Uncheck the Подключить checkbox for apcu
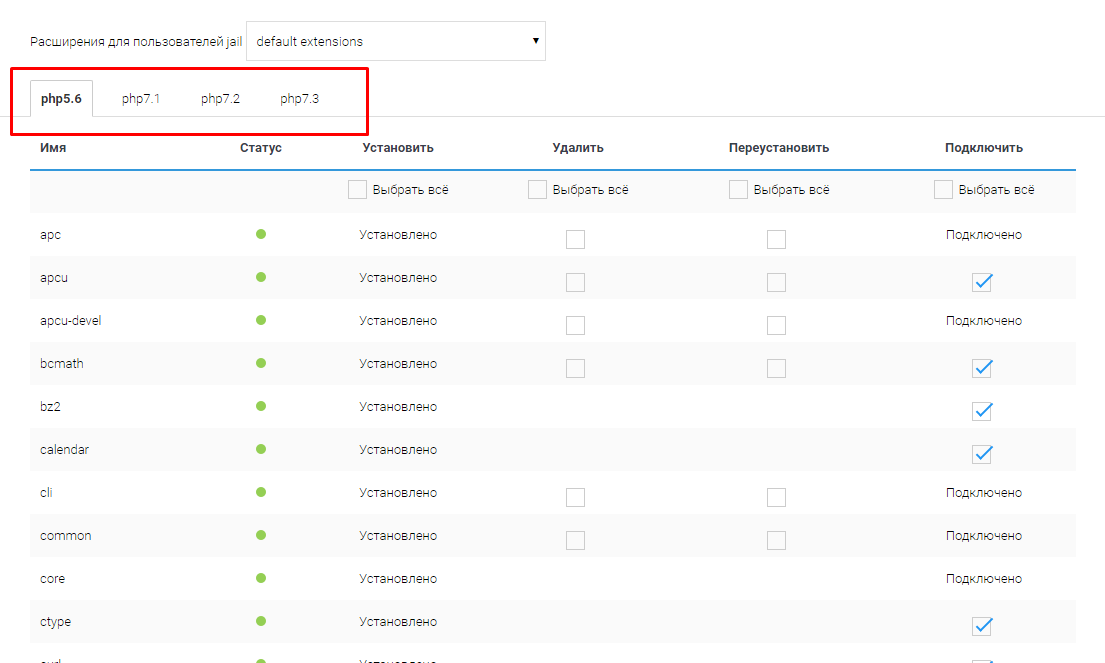Viewport: 1105px width, 663px height. (x=982, y=282)
